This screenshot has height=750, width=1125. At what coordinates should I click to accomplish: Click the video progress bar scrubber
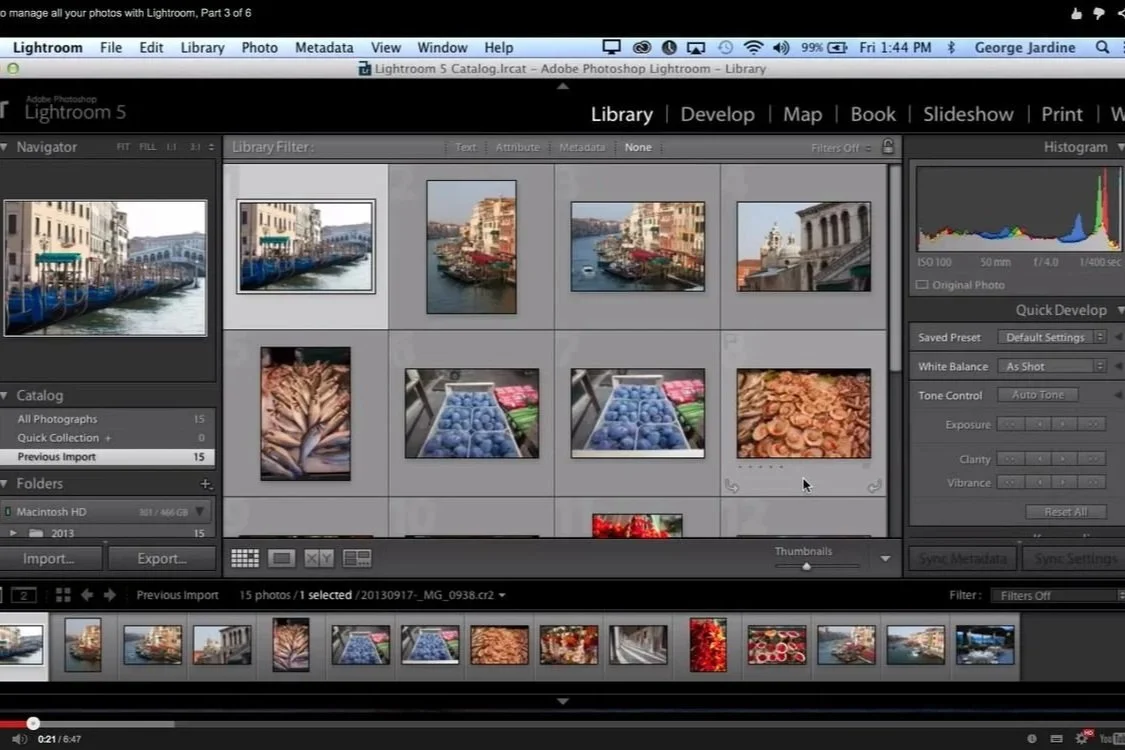[x=33, y=723]
